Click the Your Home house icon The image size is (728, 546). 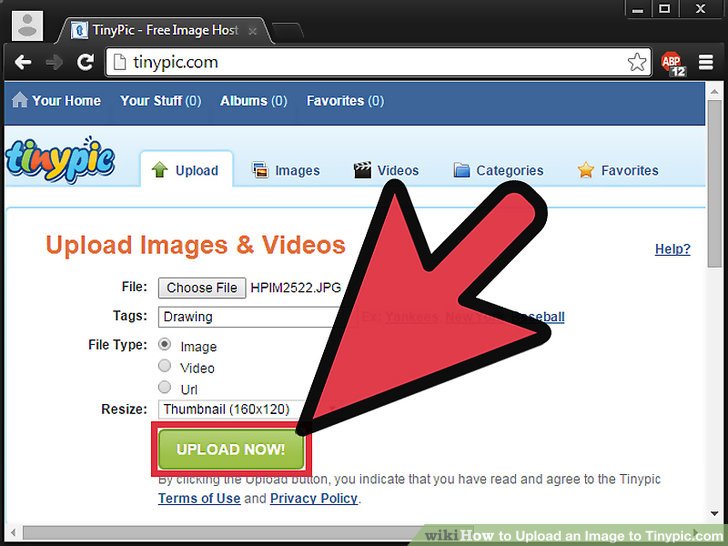(20, 100)
